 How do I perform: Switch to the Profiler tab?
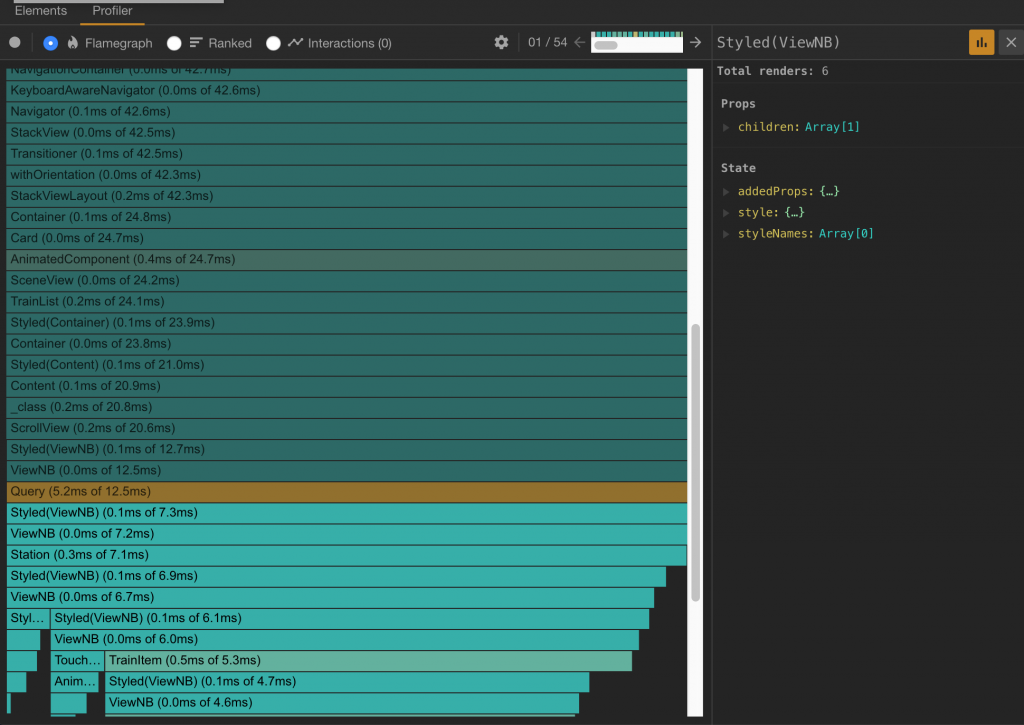[113, 11]
